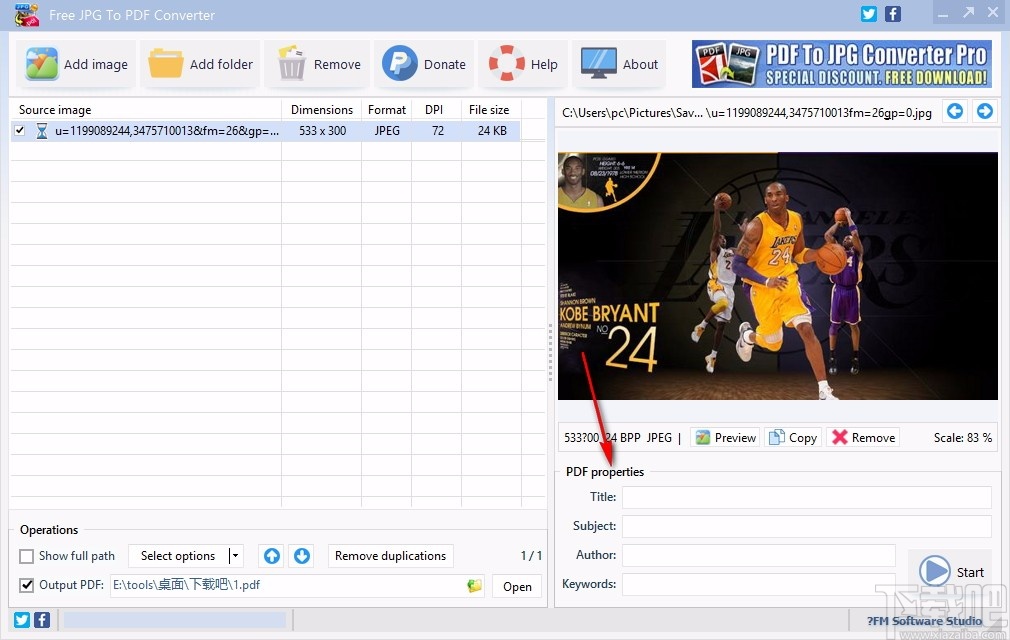This screenshot has height=640, width=1010.
Task: Click the blue forward navigation arrow near file path
Action: pos(985,111)
